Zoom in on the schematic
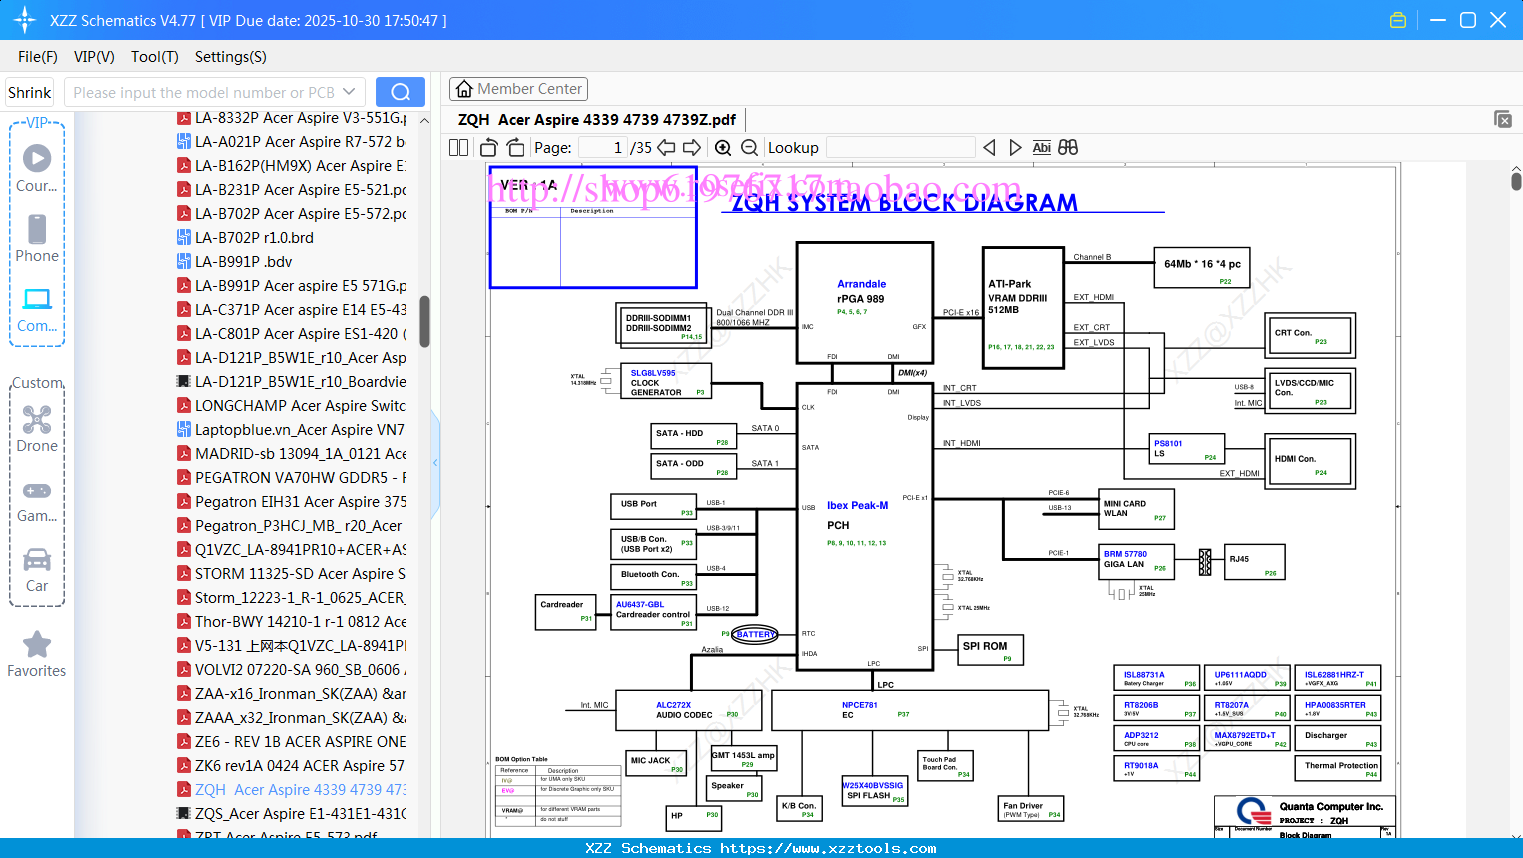The width and height of the screenshot is (1523, 858). pyautogui.click(x=723, y=147)
